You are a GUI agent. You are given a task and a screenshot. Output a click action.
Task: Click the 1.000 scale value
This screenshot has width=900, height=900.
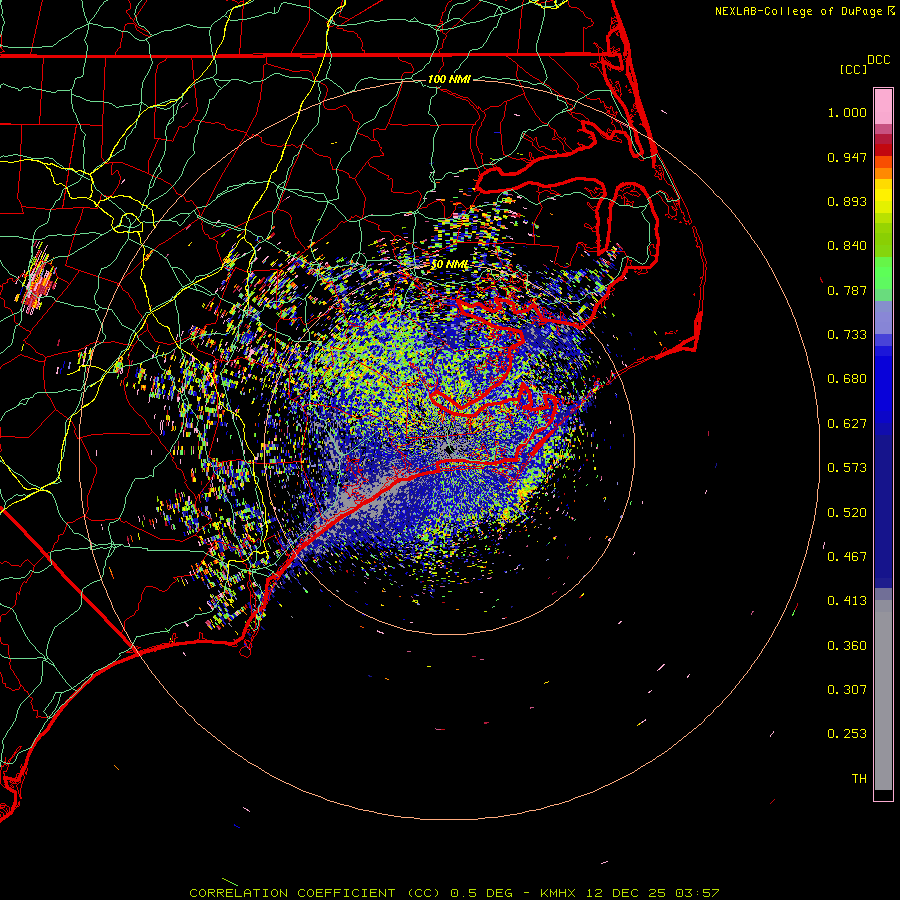click(847, 112)
